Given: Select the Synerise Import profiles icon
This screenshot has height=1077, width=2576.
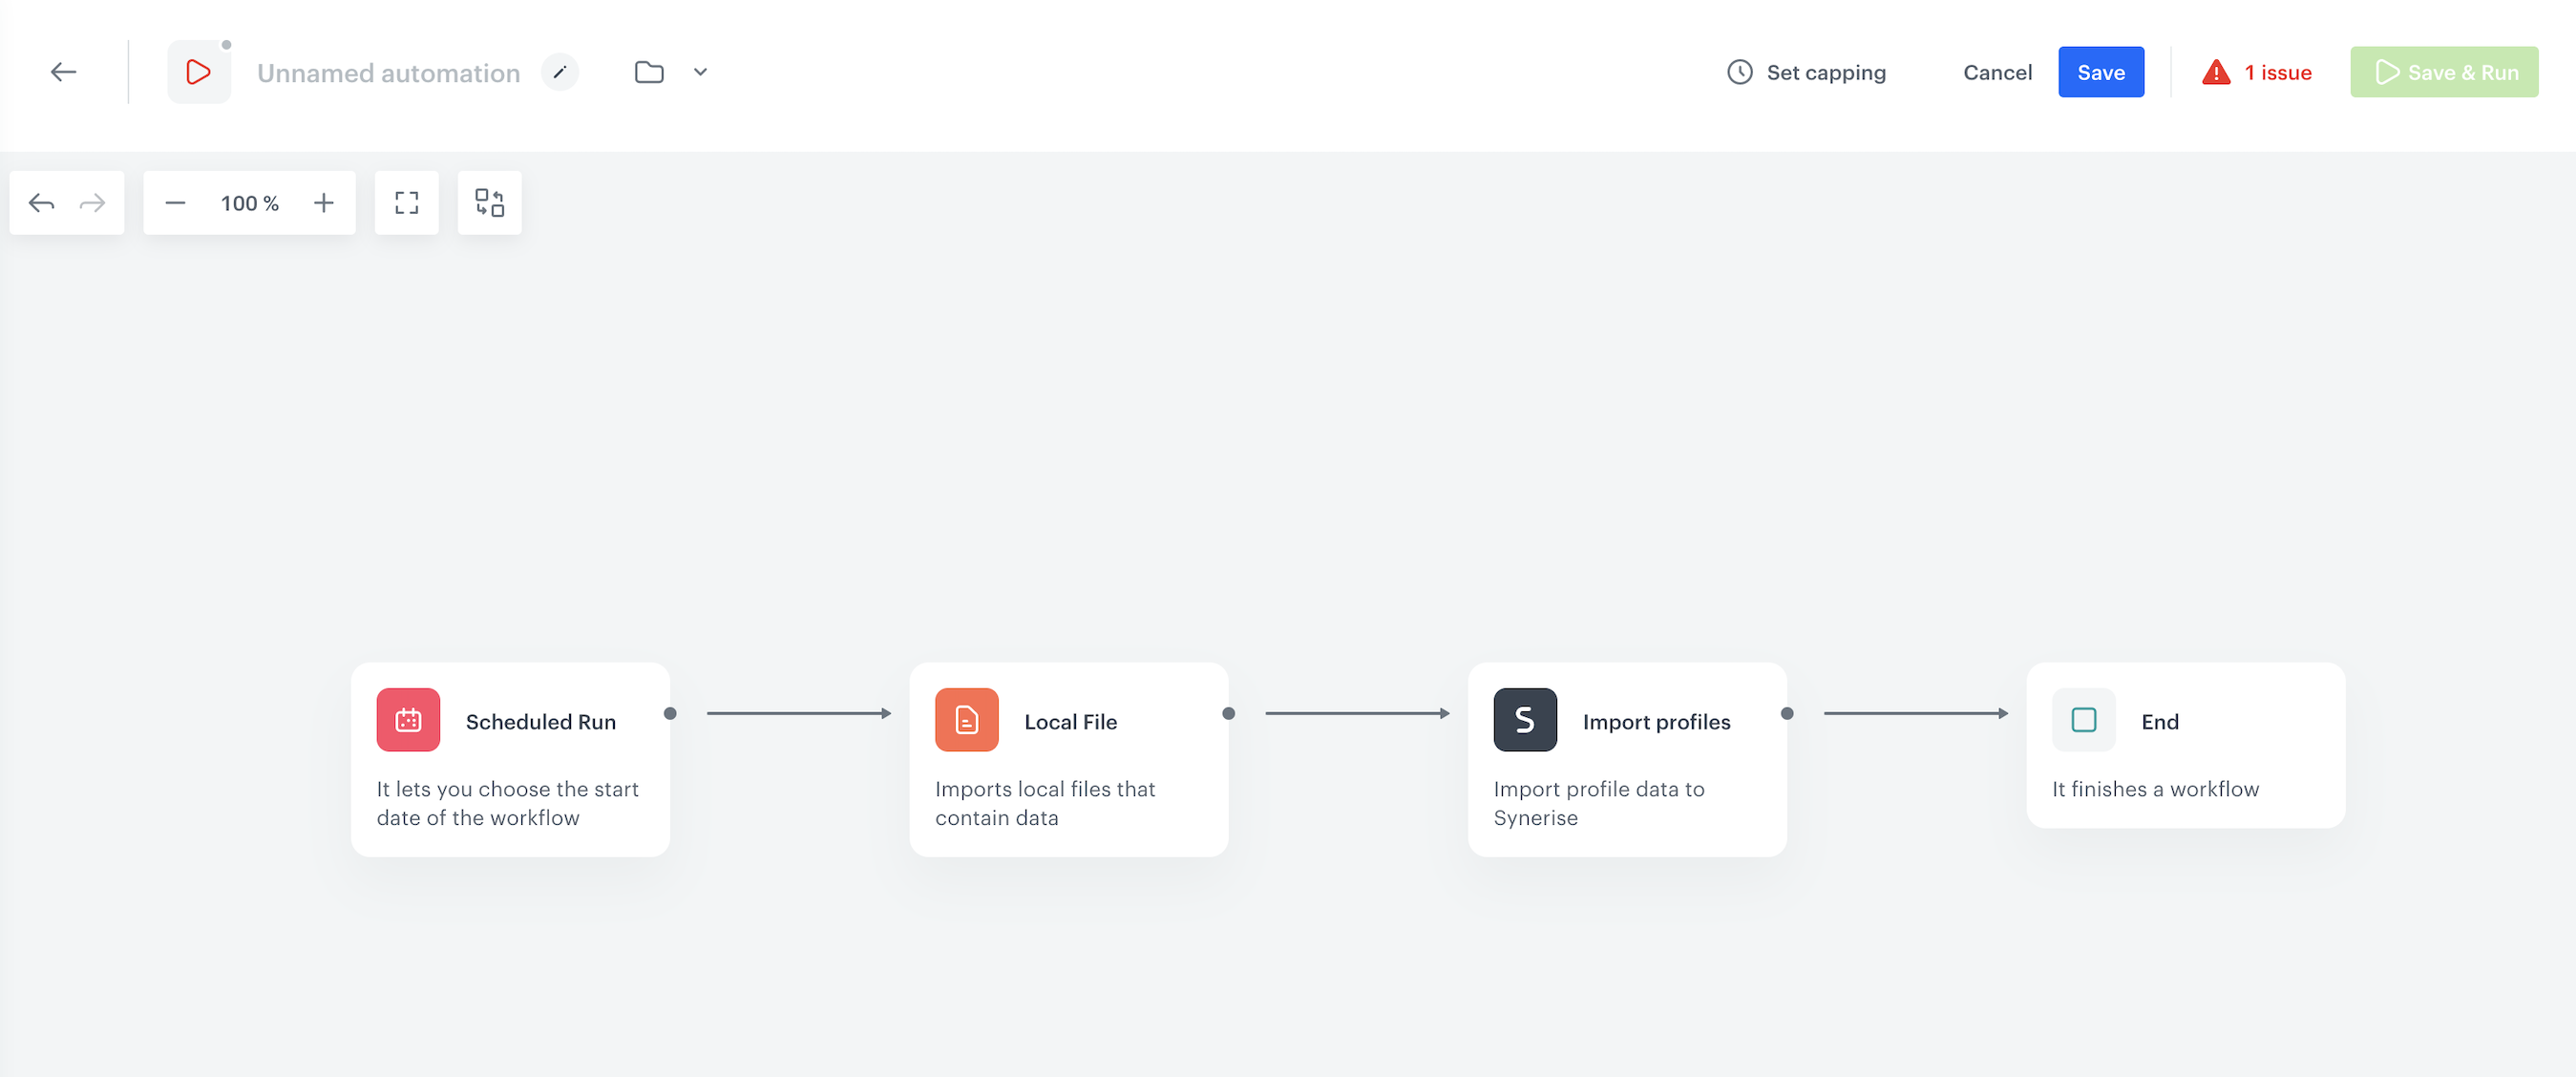Looking at the screenshot, I should [x=1525, y=719].
